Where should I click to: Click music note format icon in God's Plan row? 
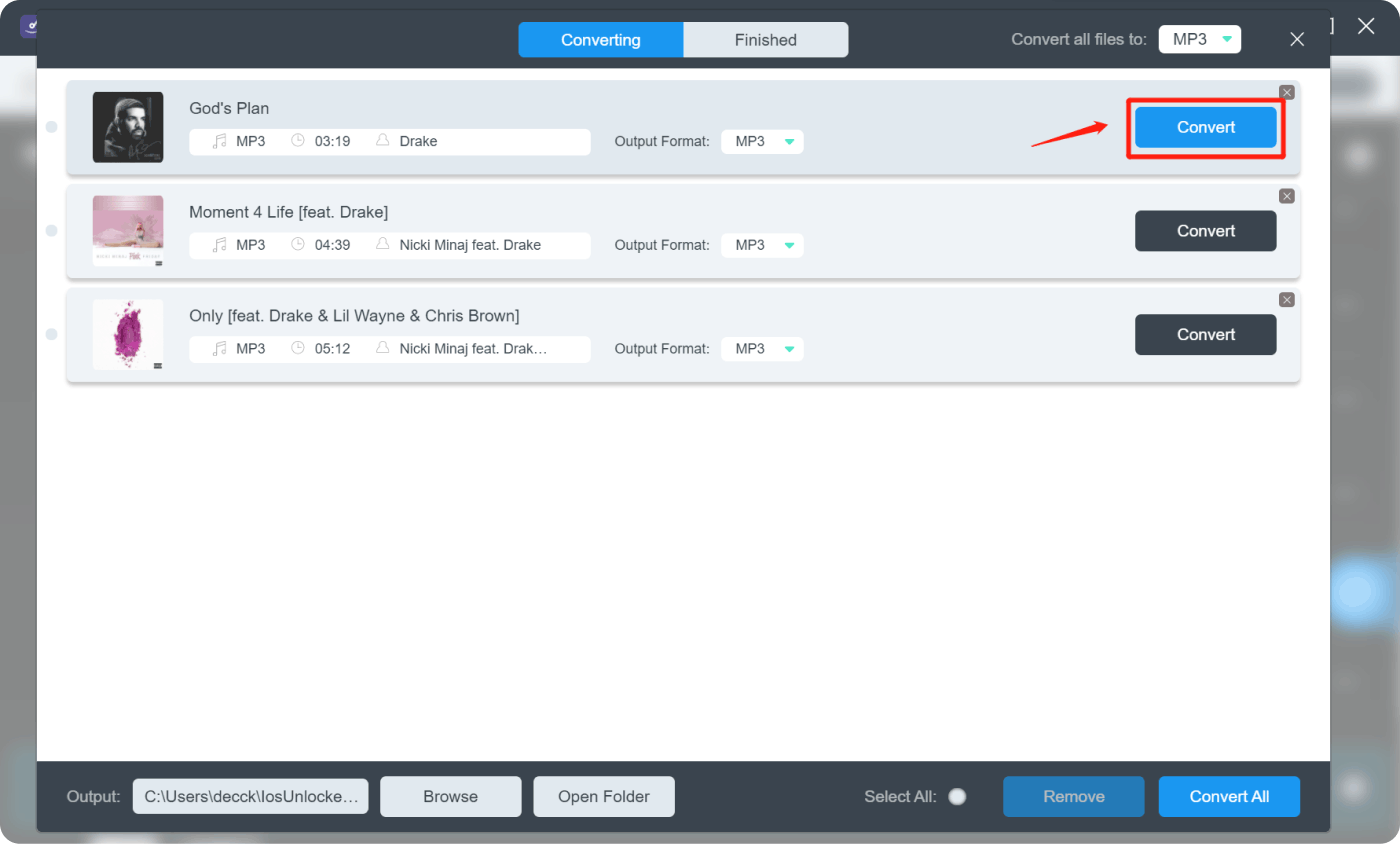[x=220, y=142]
